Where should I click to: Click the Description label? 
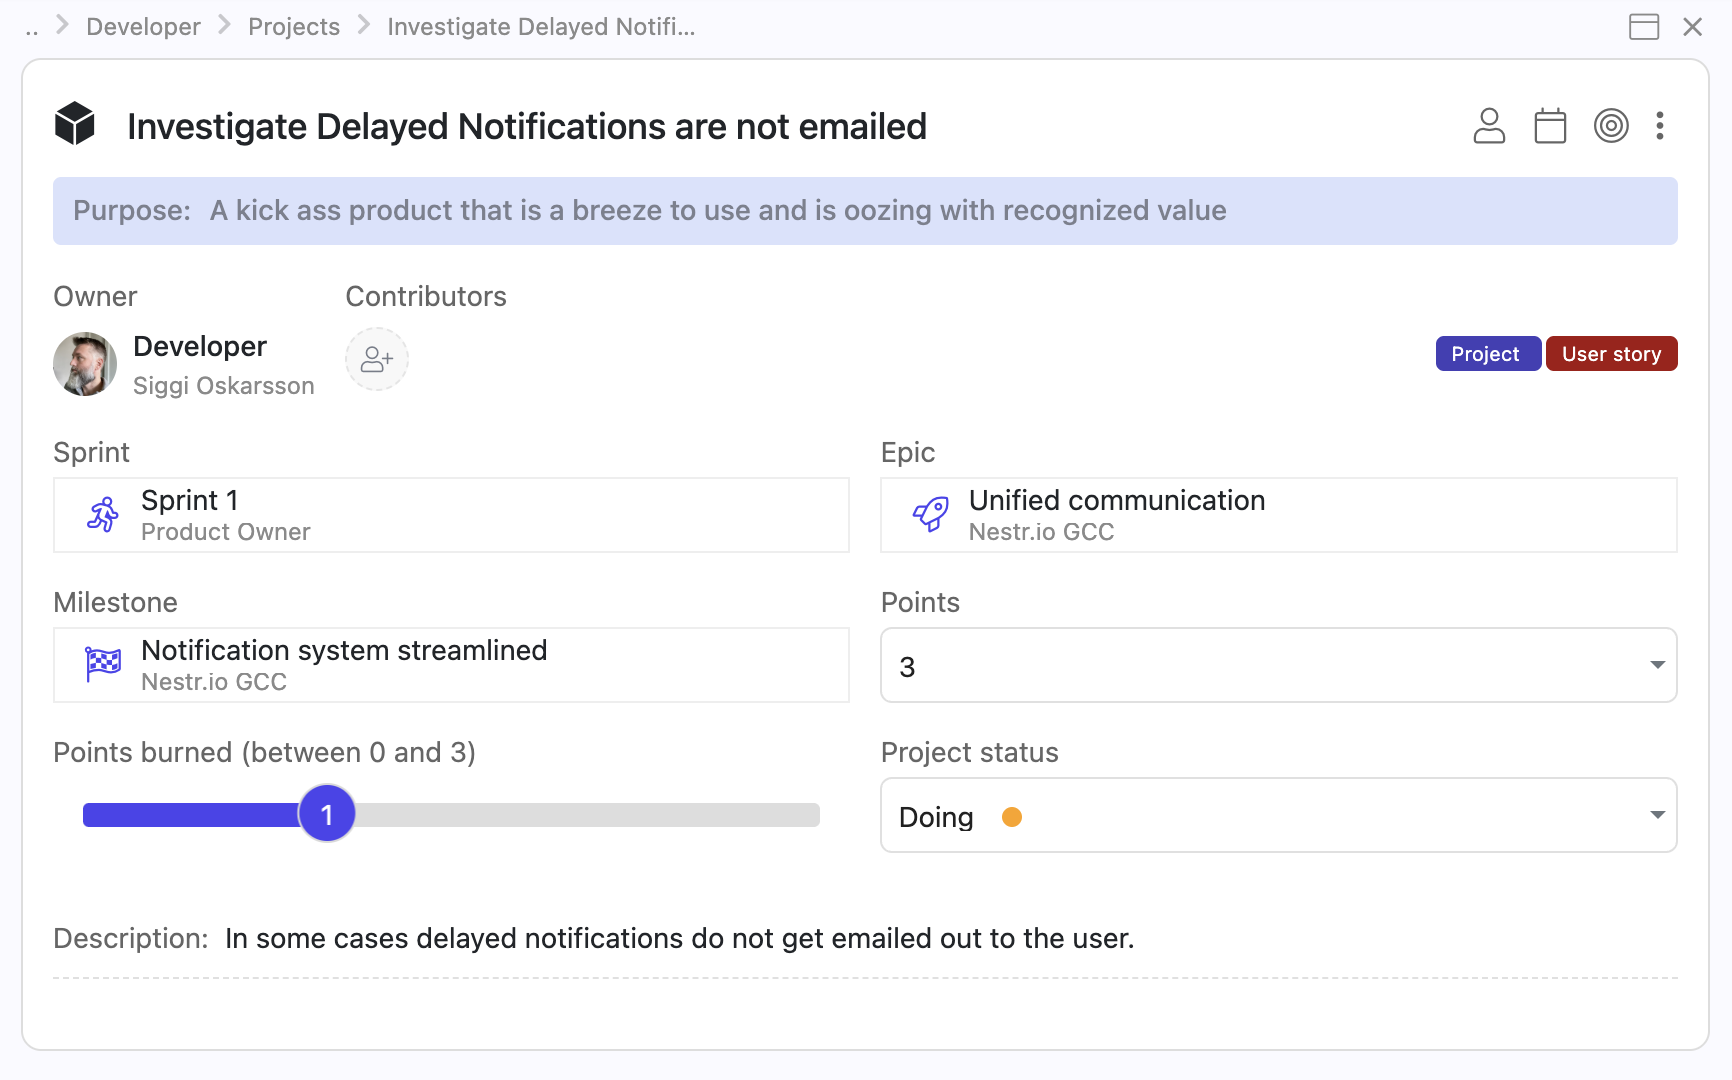[131, 939]
